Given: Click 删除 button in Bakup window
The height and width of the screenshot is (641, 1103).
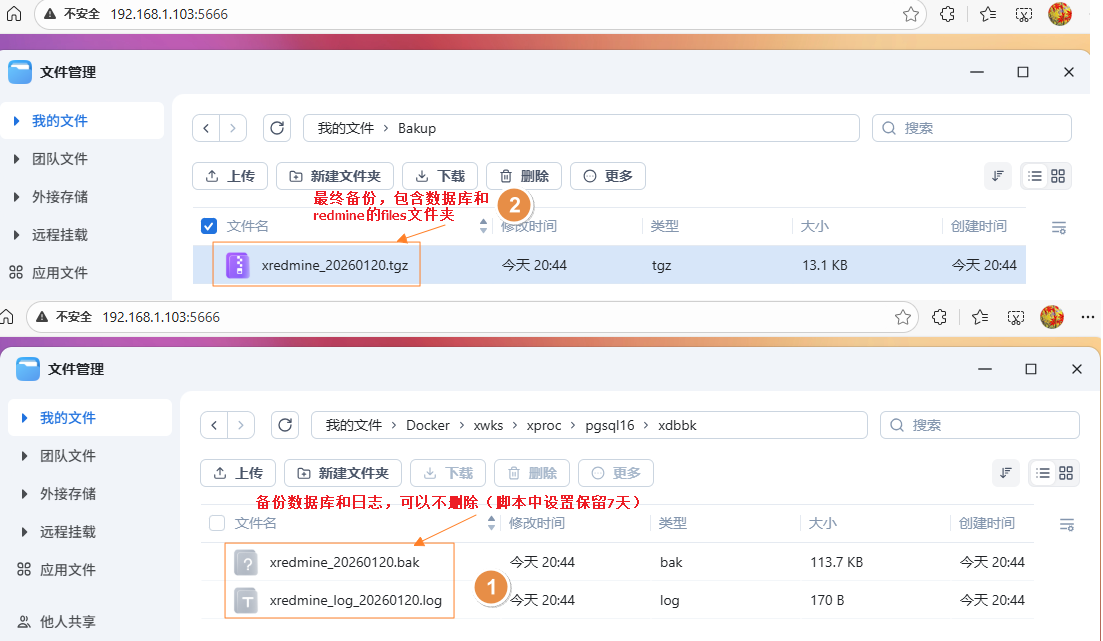Looking at the screenshot, I should (x=524, y=176).
